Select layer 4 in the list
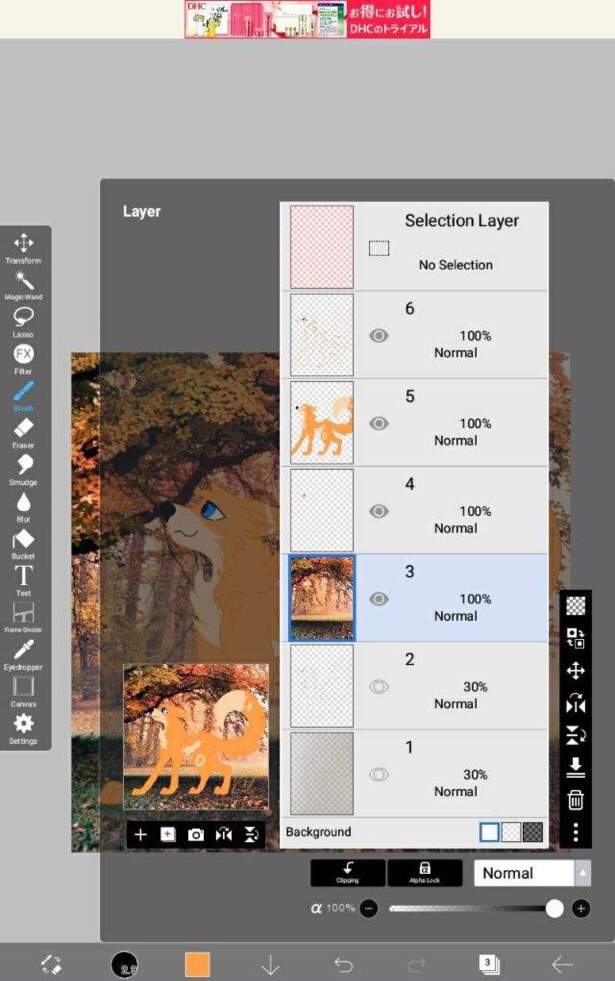Viewport: 615px width, 981px height. pos(414,510)
